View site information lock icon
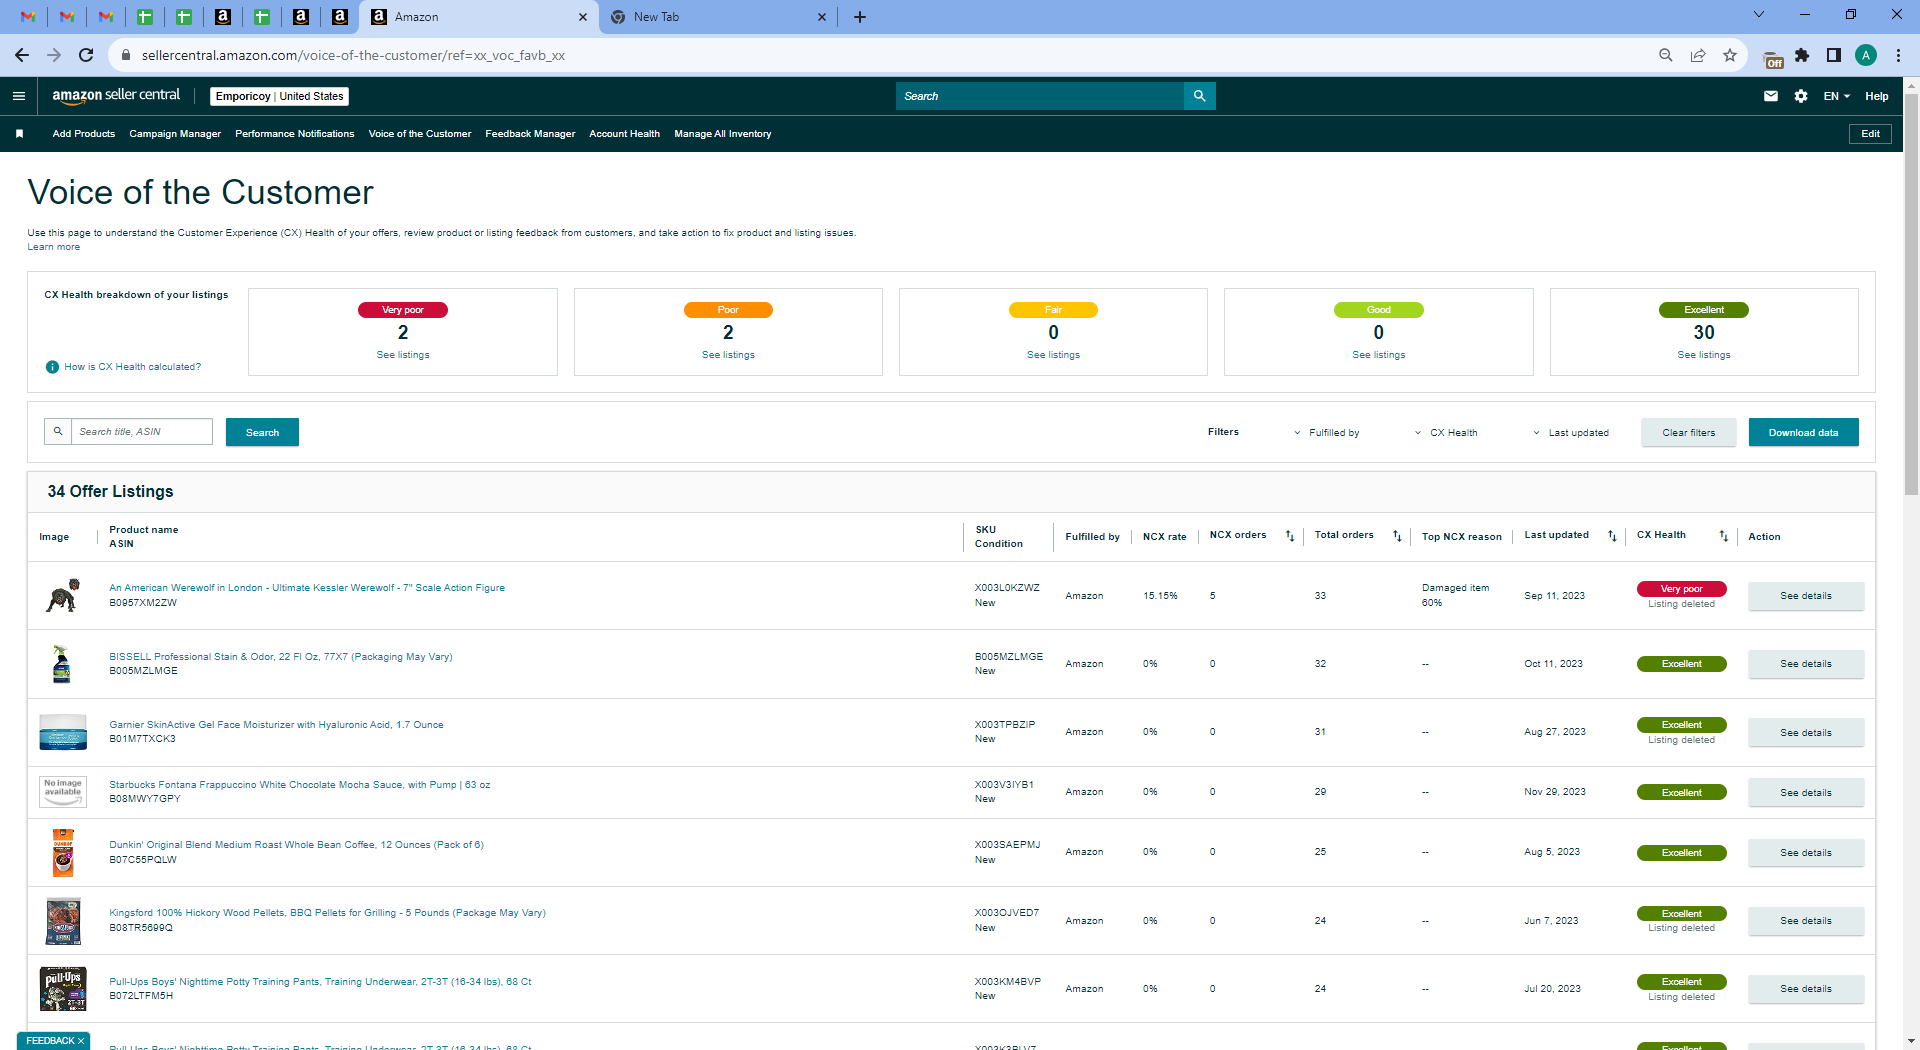The height and width of the screenshot is (1050, 1920). pyautogui.click(x=125, y=55)
